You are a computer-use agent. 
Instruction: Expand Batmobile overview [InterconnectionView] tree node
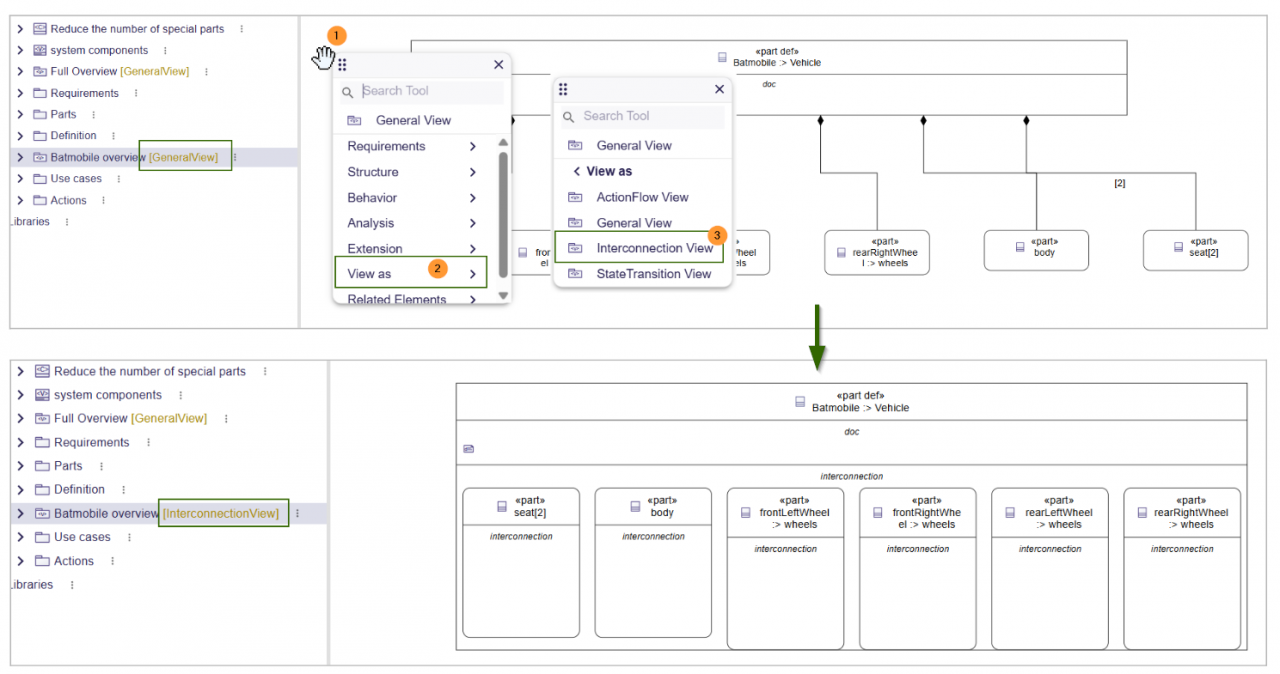coord(20,514)
